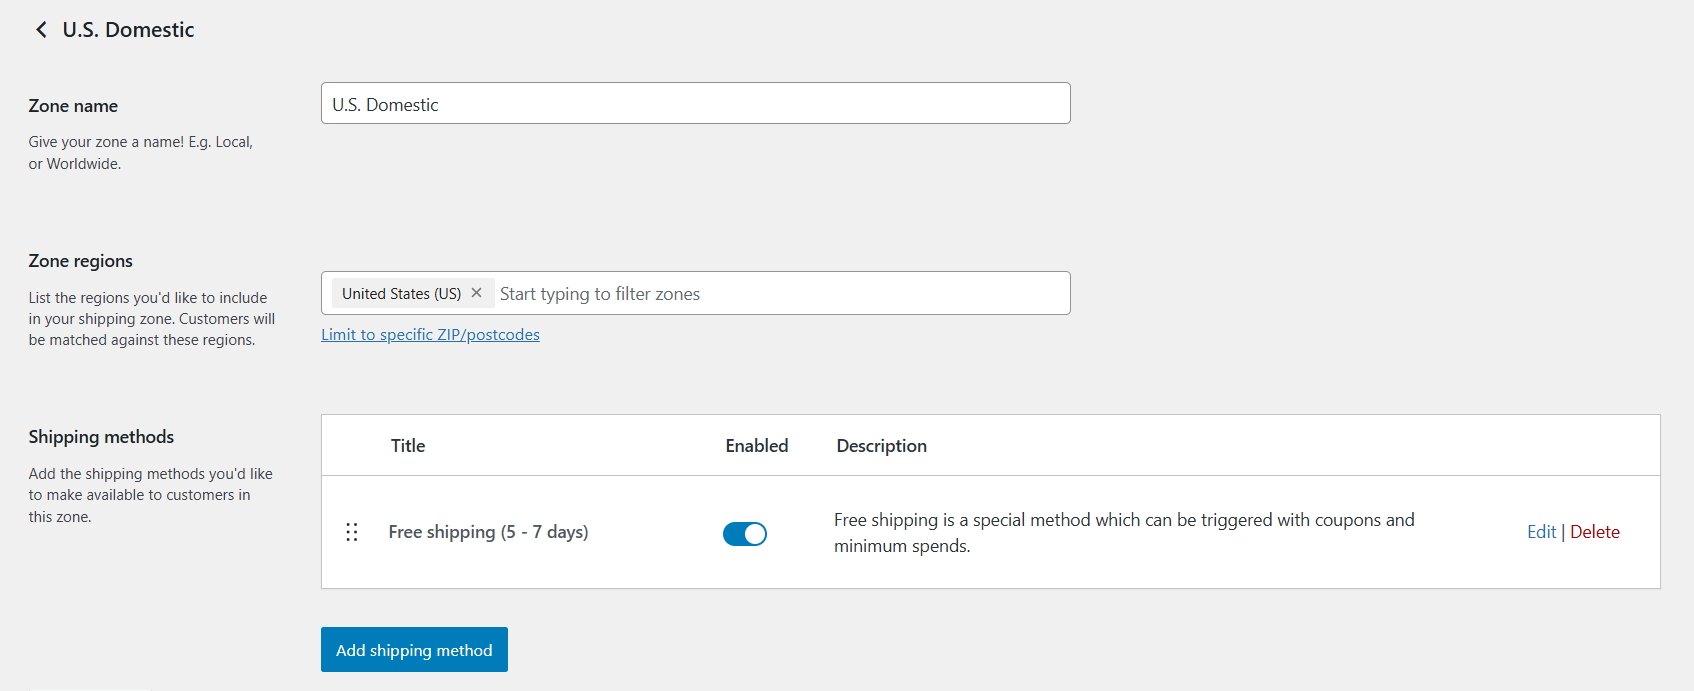Click the back arrow beside U.S. Domestic
The image size is (1694, 691).
click(x=40, y=29)
